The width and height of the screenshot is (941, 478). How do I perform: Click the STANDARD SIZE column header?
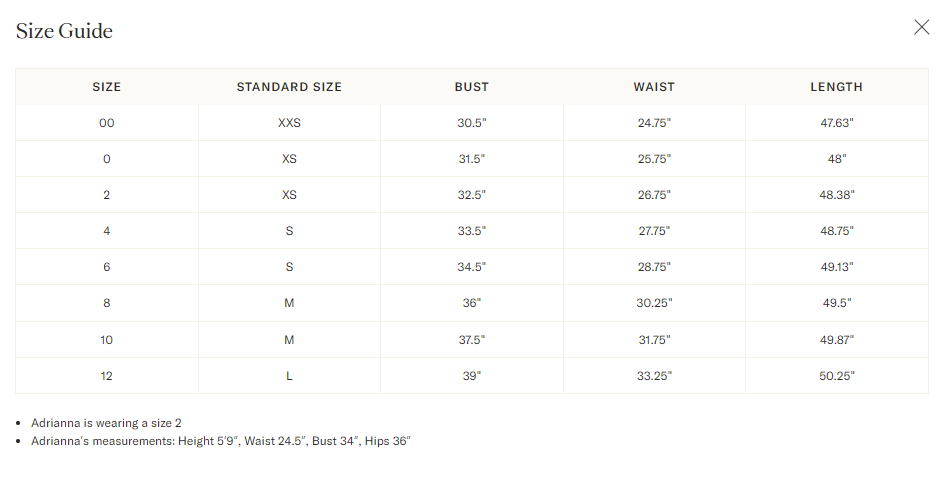(x=289, y=87)
